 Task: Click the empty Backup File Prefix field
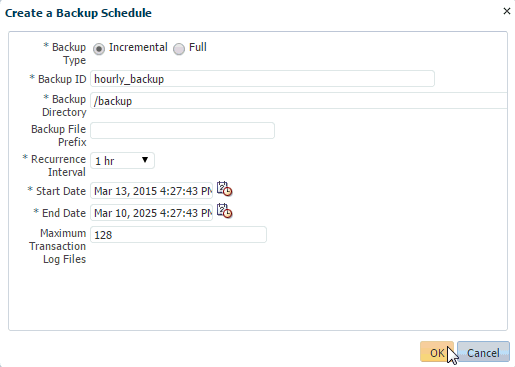(x=182, y=130)
